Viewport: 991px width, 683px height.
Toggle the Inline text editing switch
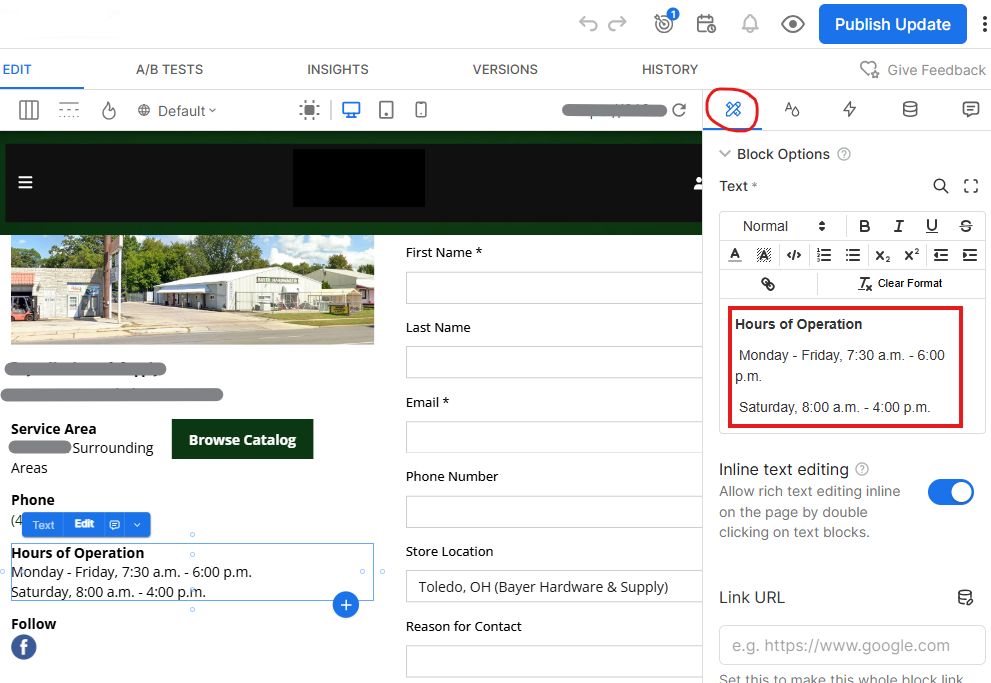pyautogui.click(x=950, y=491)
